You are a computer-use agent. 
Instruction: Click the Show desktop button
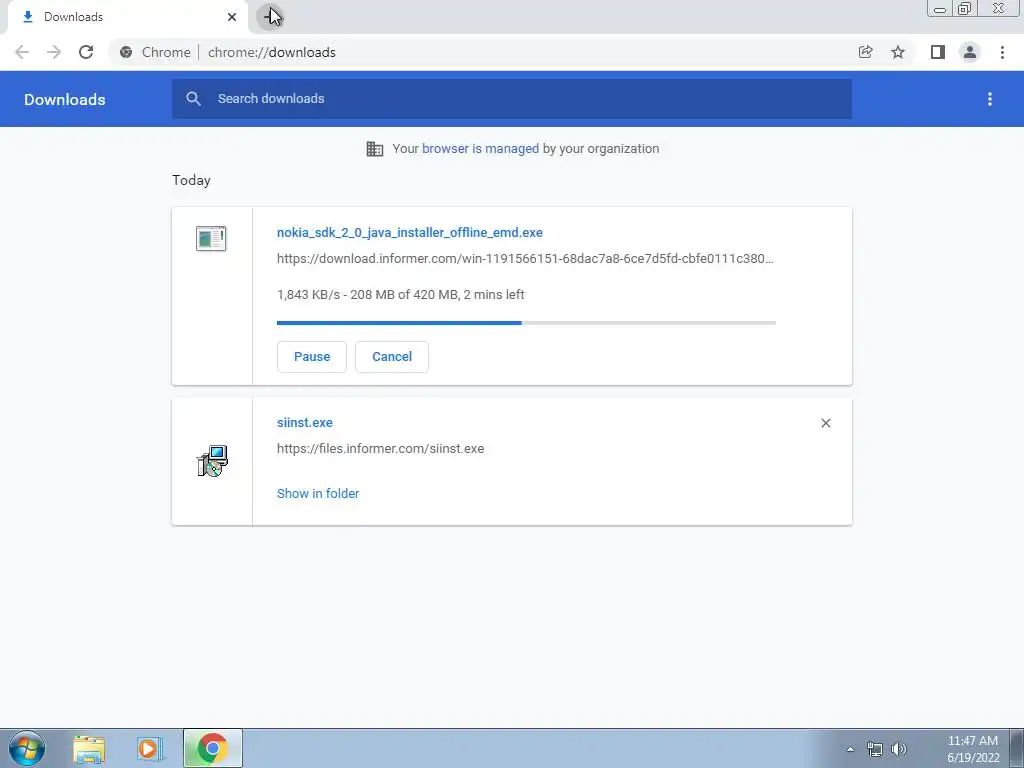point(1017,748)
